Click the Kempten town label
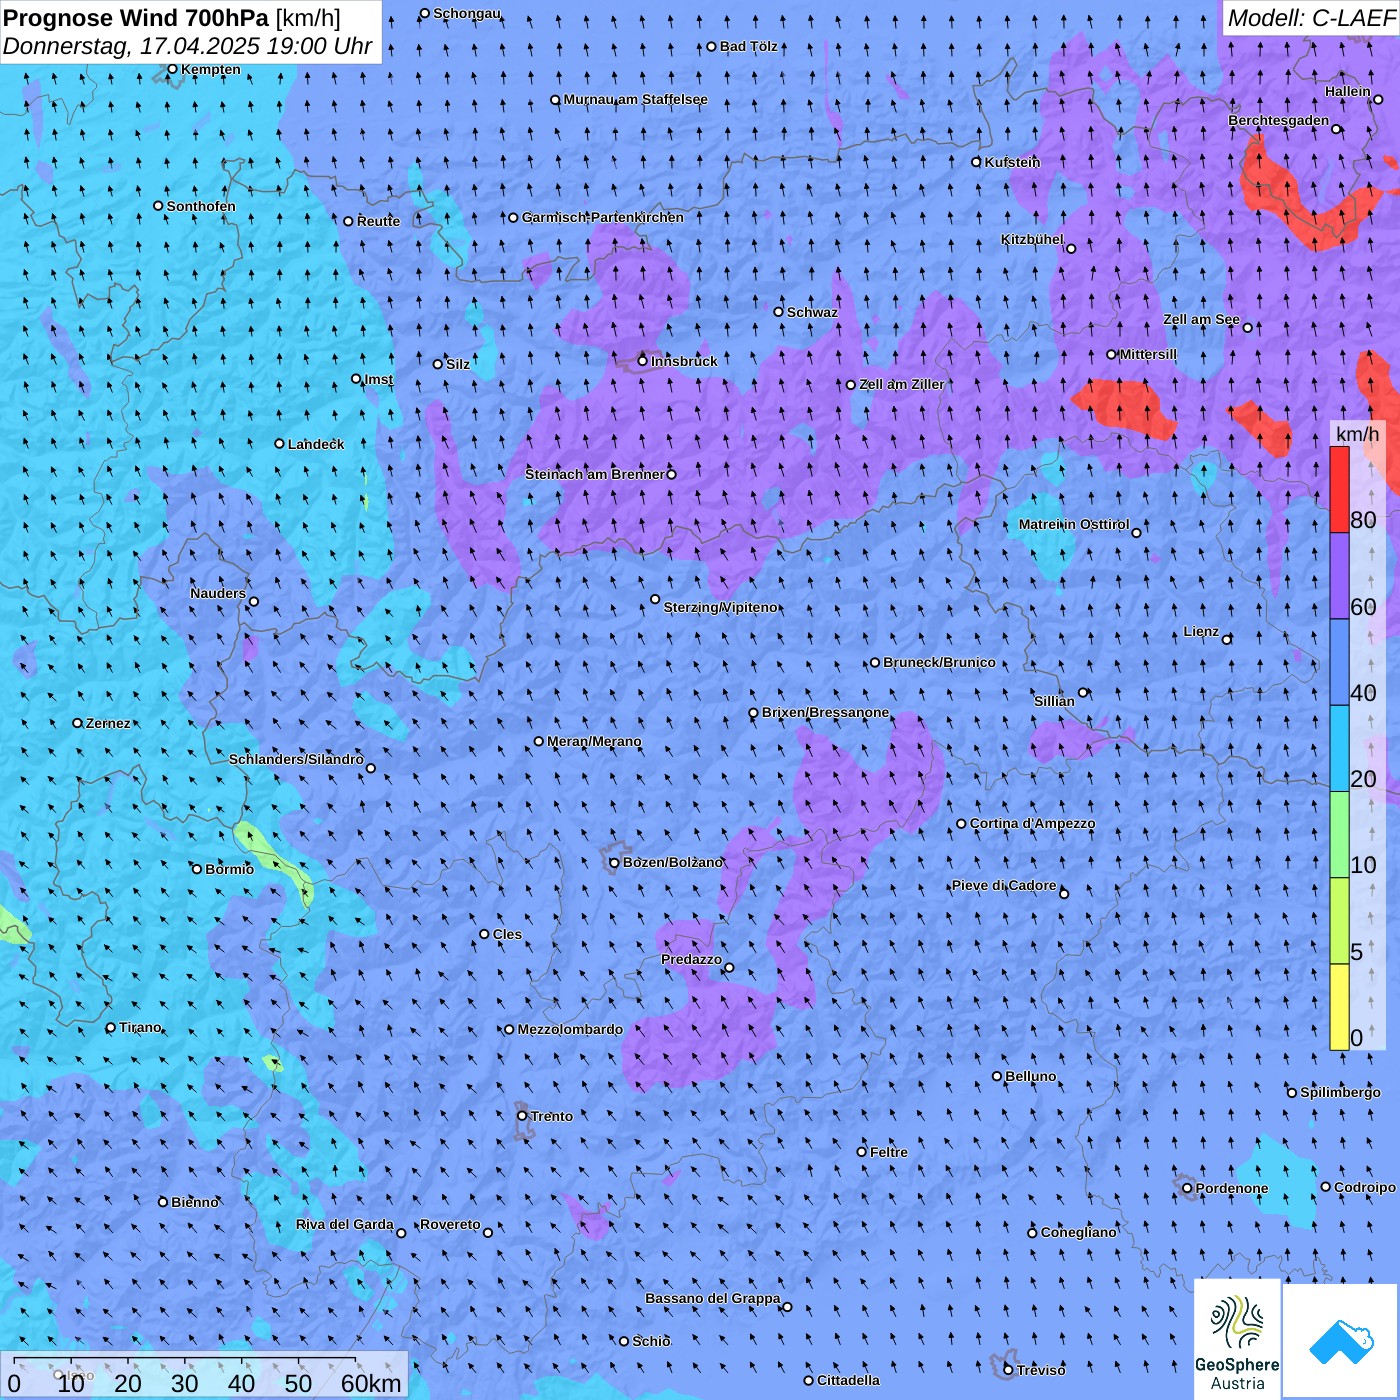This screenshot has height=1400, width=1400. 210,69
